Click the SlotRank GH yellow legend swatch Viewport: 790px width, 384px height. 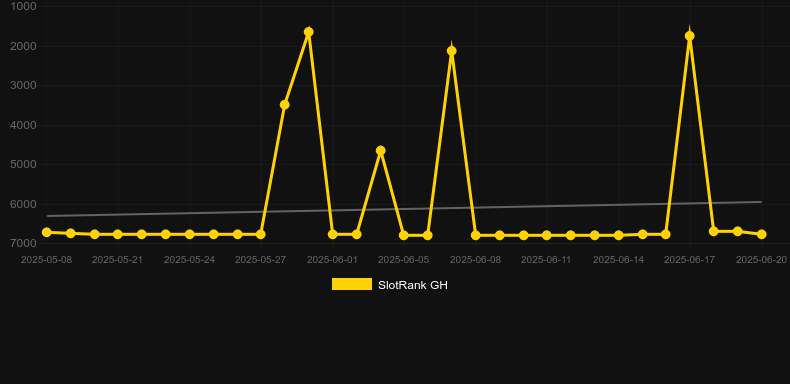tap(352, 284)
